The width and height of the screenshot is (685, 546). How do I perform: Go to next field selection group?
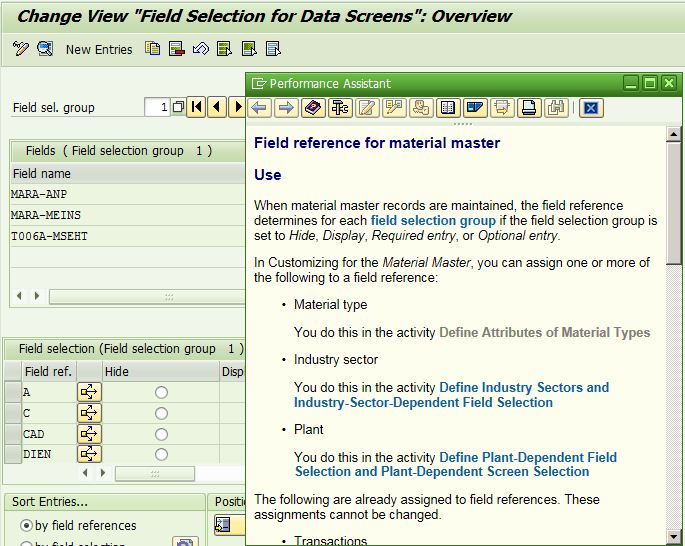coord(237,107)
